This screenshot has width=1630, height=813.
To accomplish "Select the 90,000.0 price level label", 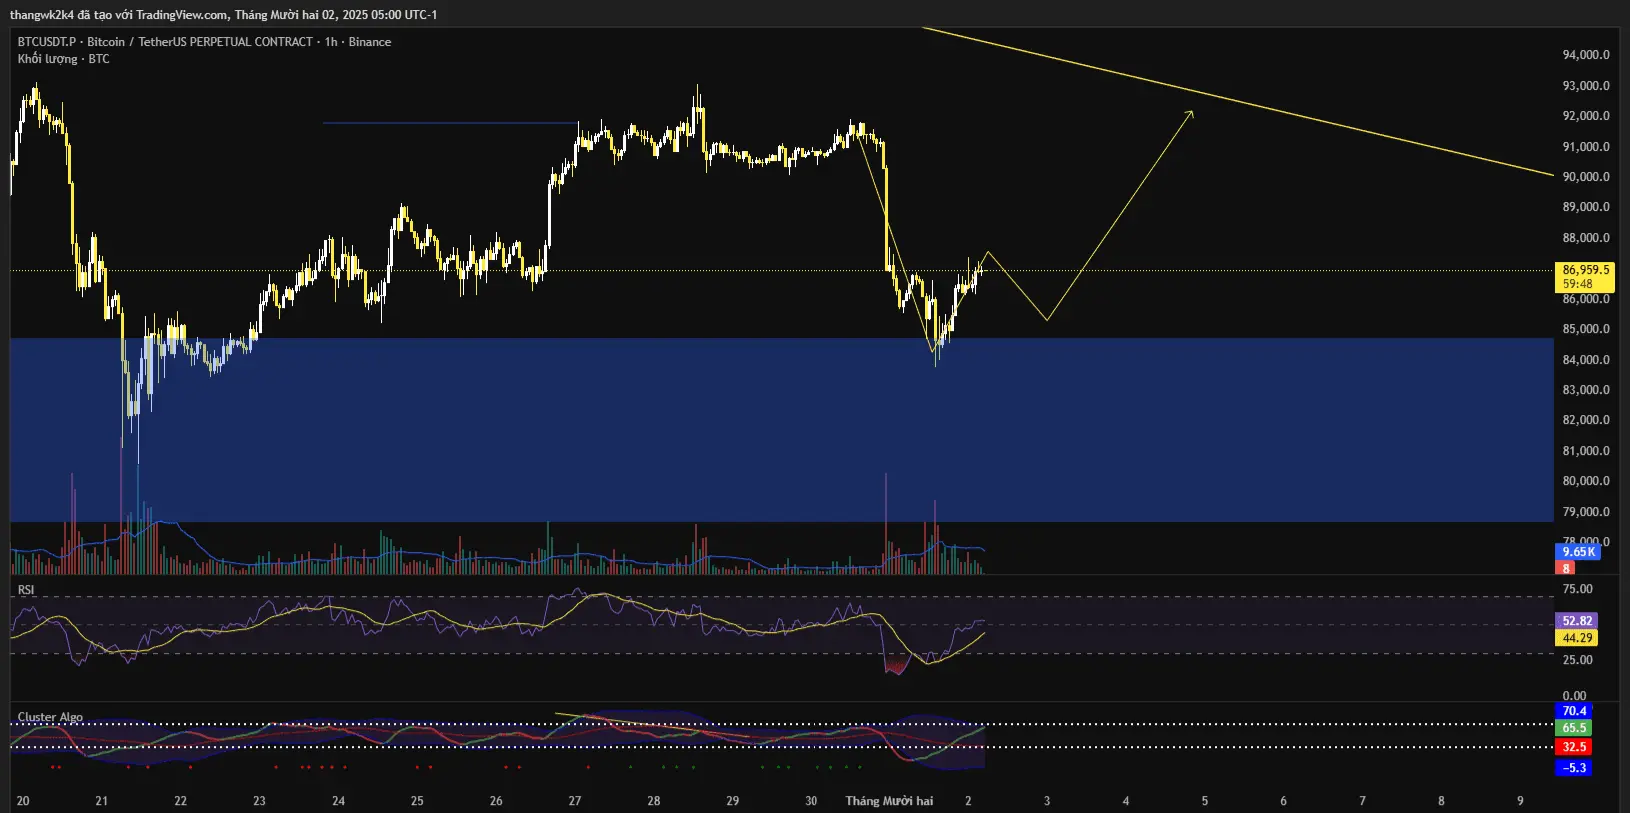I will pyautogui.click(x=1586, y=177).
